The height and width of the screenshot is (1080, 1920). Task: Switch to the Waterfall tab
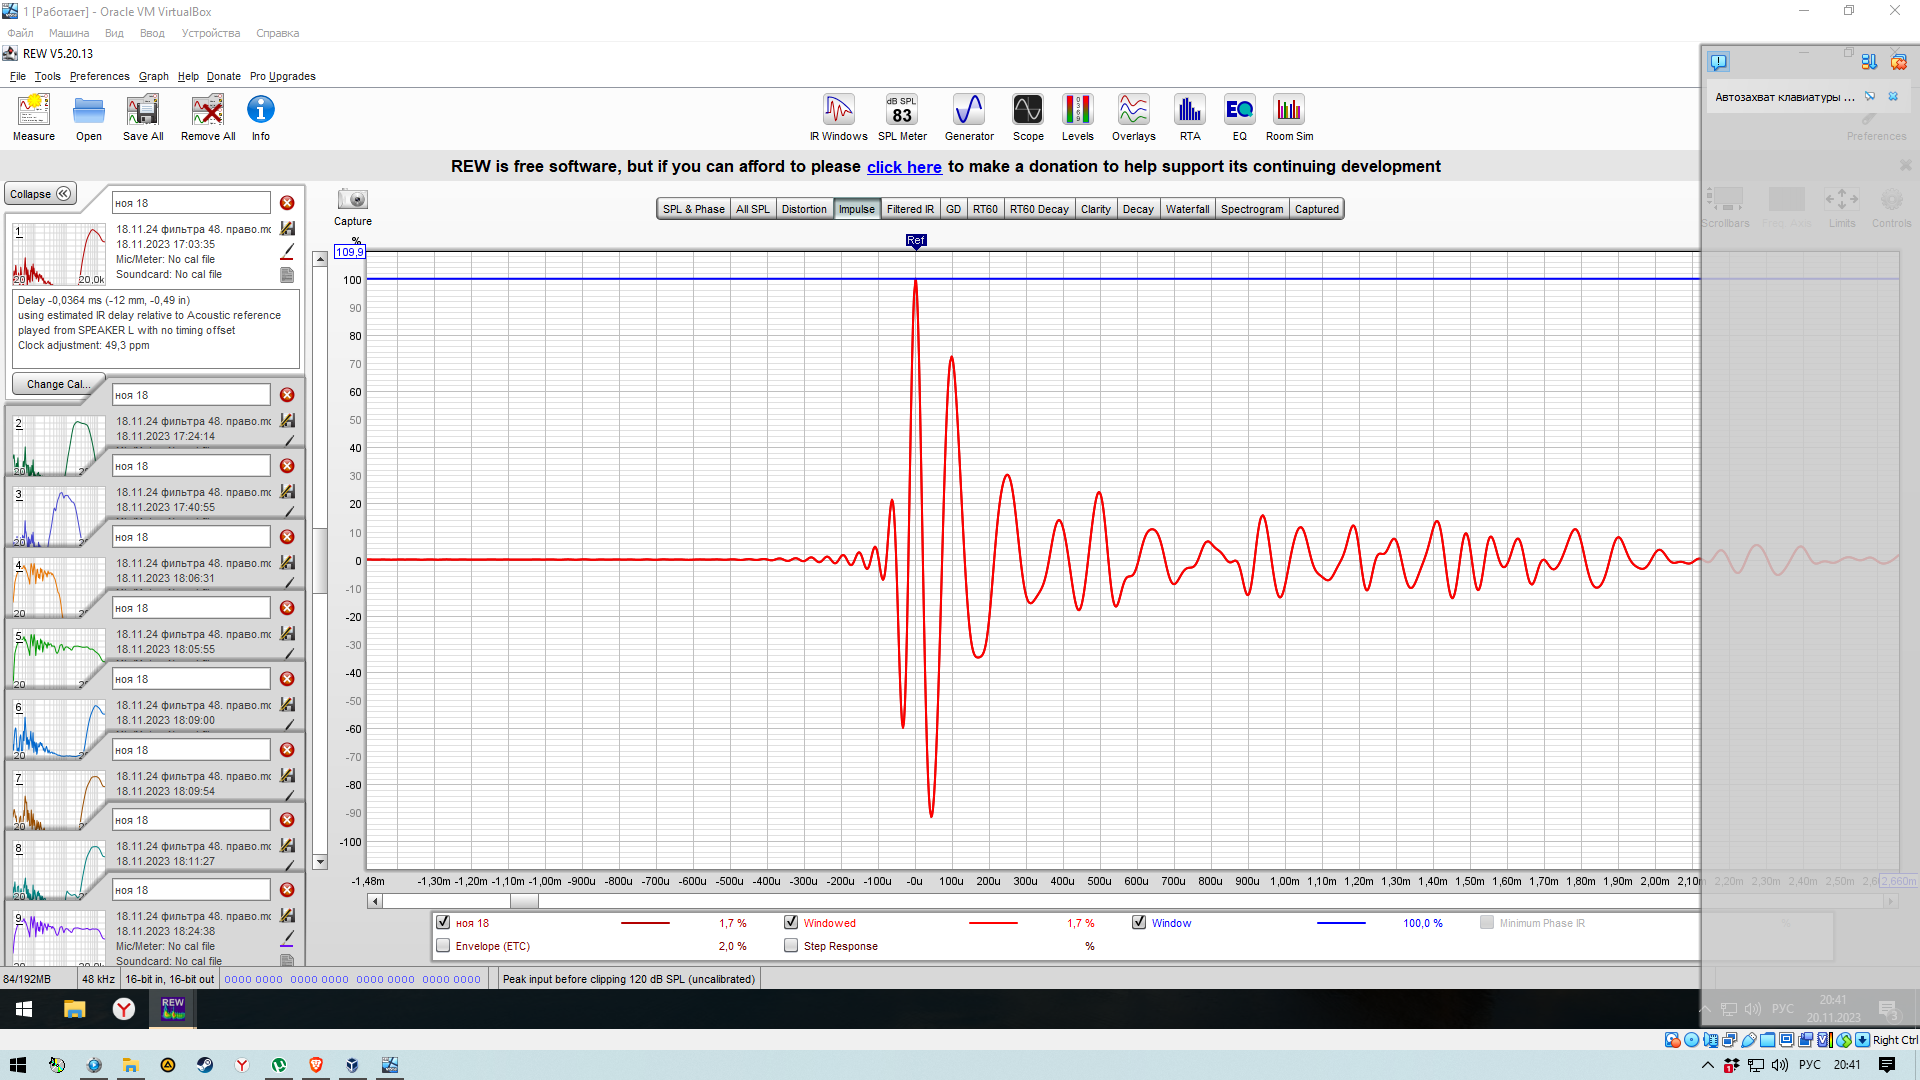pos(1187,209)
